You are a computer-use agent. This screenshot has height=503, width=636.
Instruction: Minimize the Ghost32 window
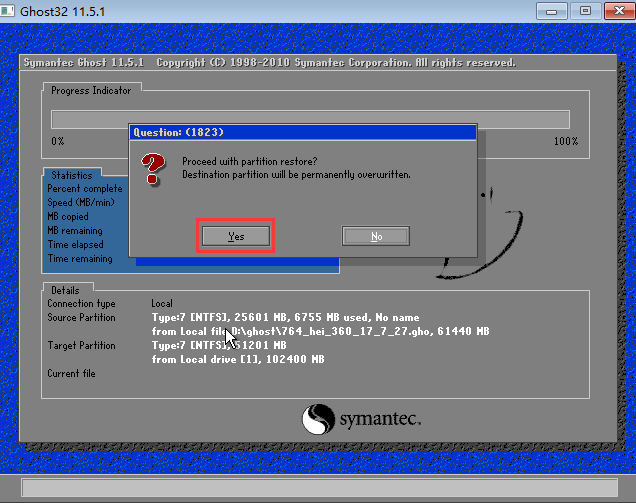pyautogui.click(x=549, y=11)
